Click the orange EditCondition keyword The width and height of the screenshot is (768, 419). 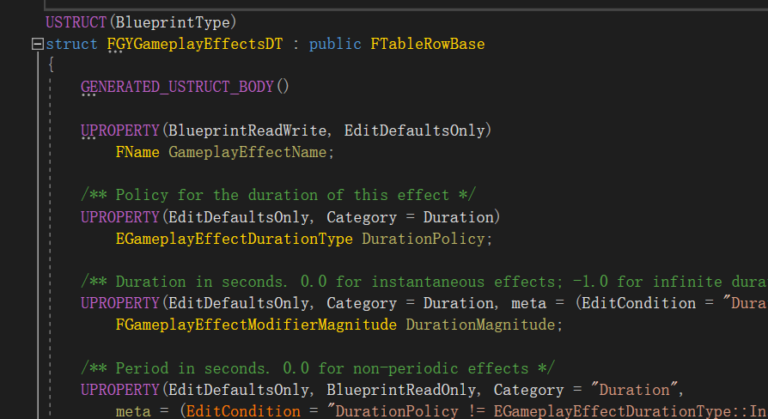[x=243, y=411]
